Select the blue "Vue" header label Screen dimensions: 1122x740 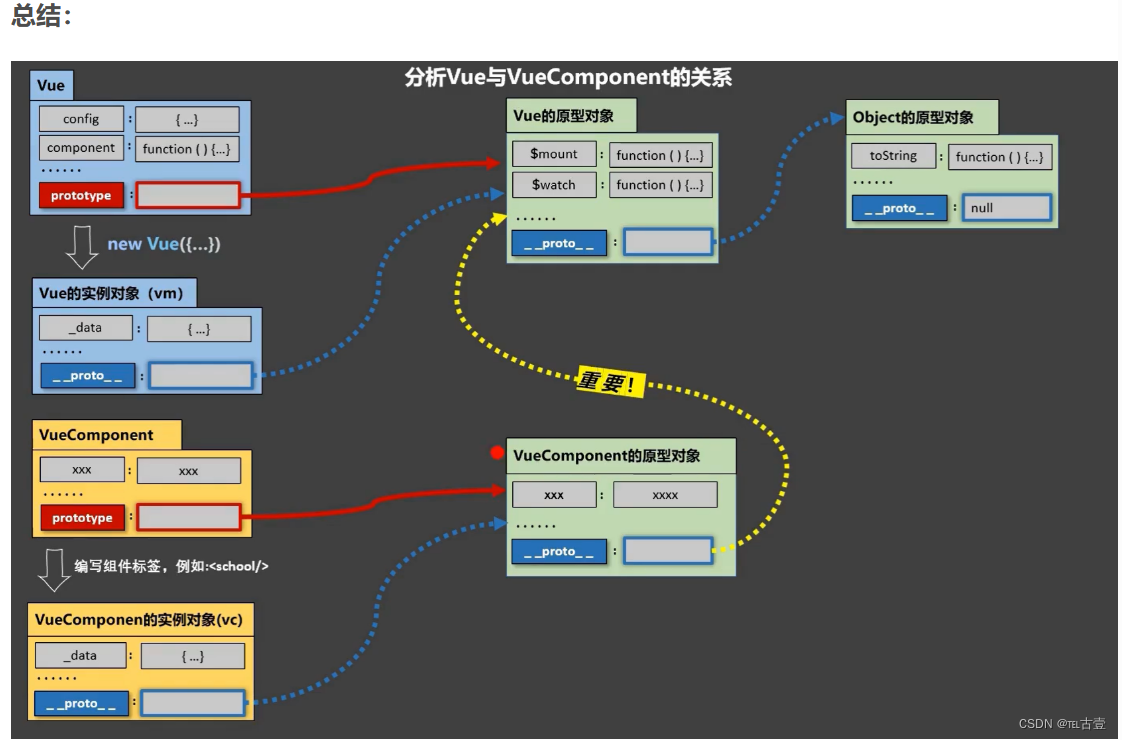(51, 85)
